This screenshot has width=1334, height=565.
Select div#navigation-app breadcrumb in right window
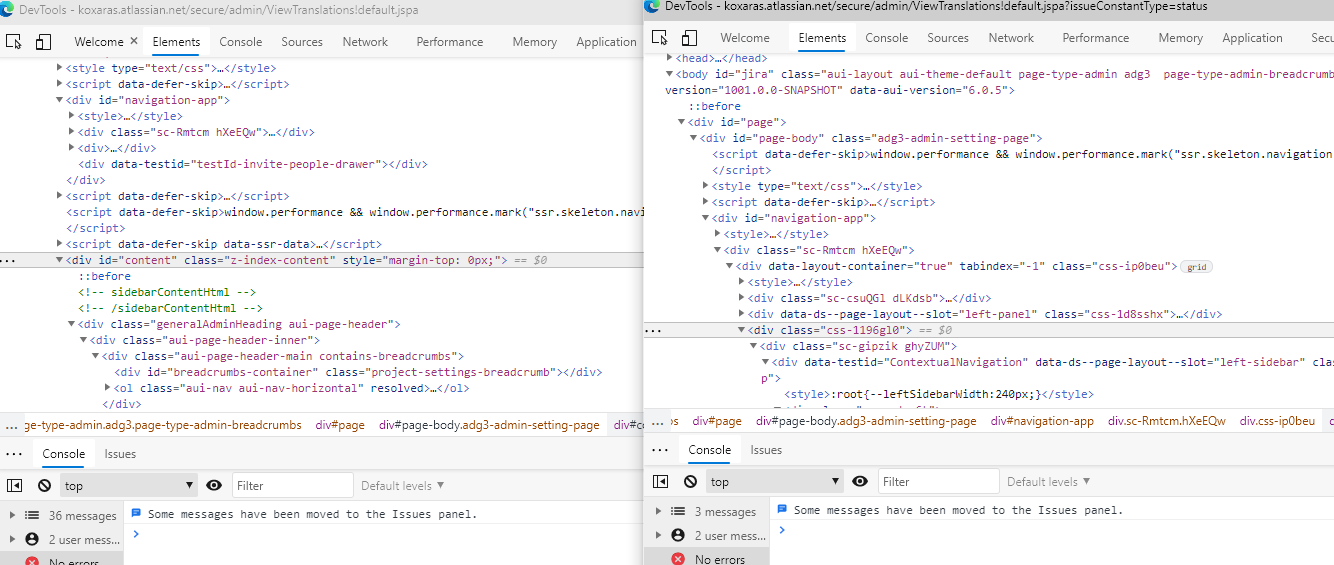point(1042,421)
